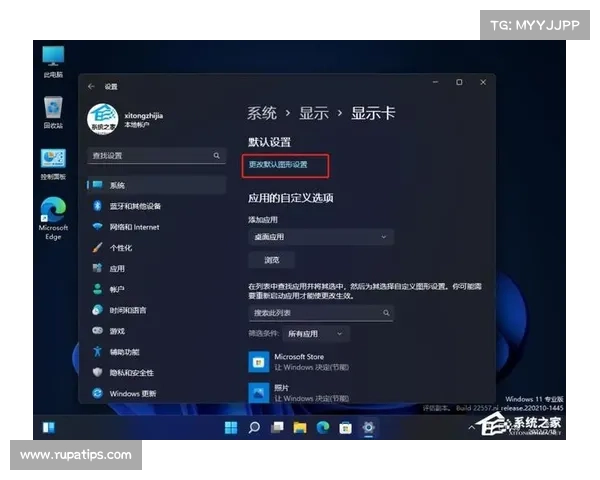Click the game controller icon
The height and width of the screenshot is (480, 600).
(97, 330)
